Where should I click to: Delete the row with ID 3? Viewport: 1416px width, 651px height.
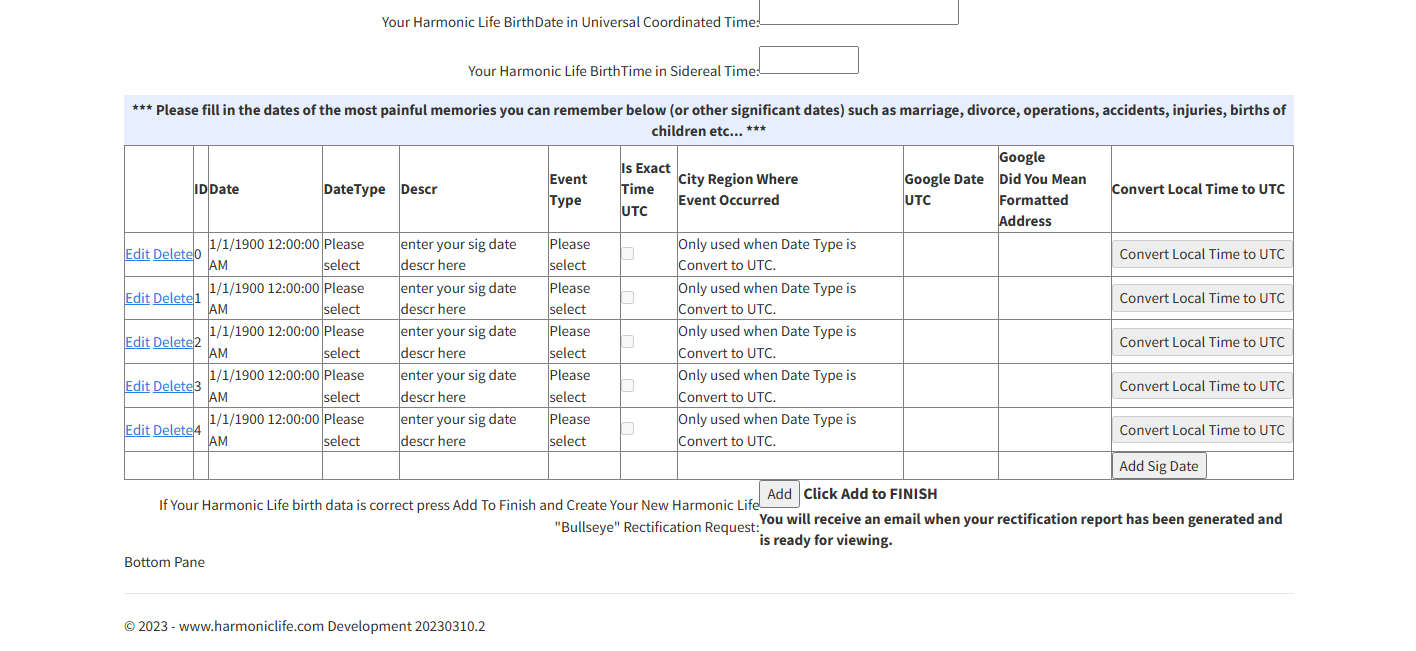(172, 386)
